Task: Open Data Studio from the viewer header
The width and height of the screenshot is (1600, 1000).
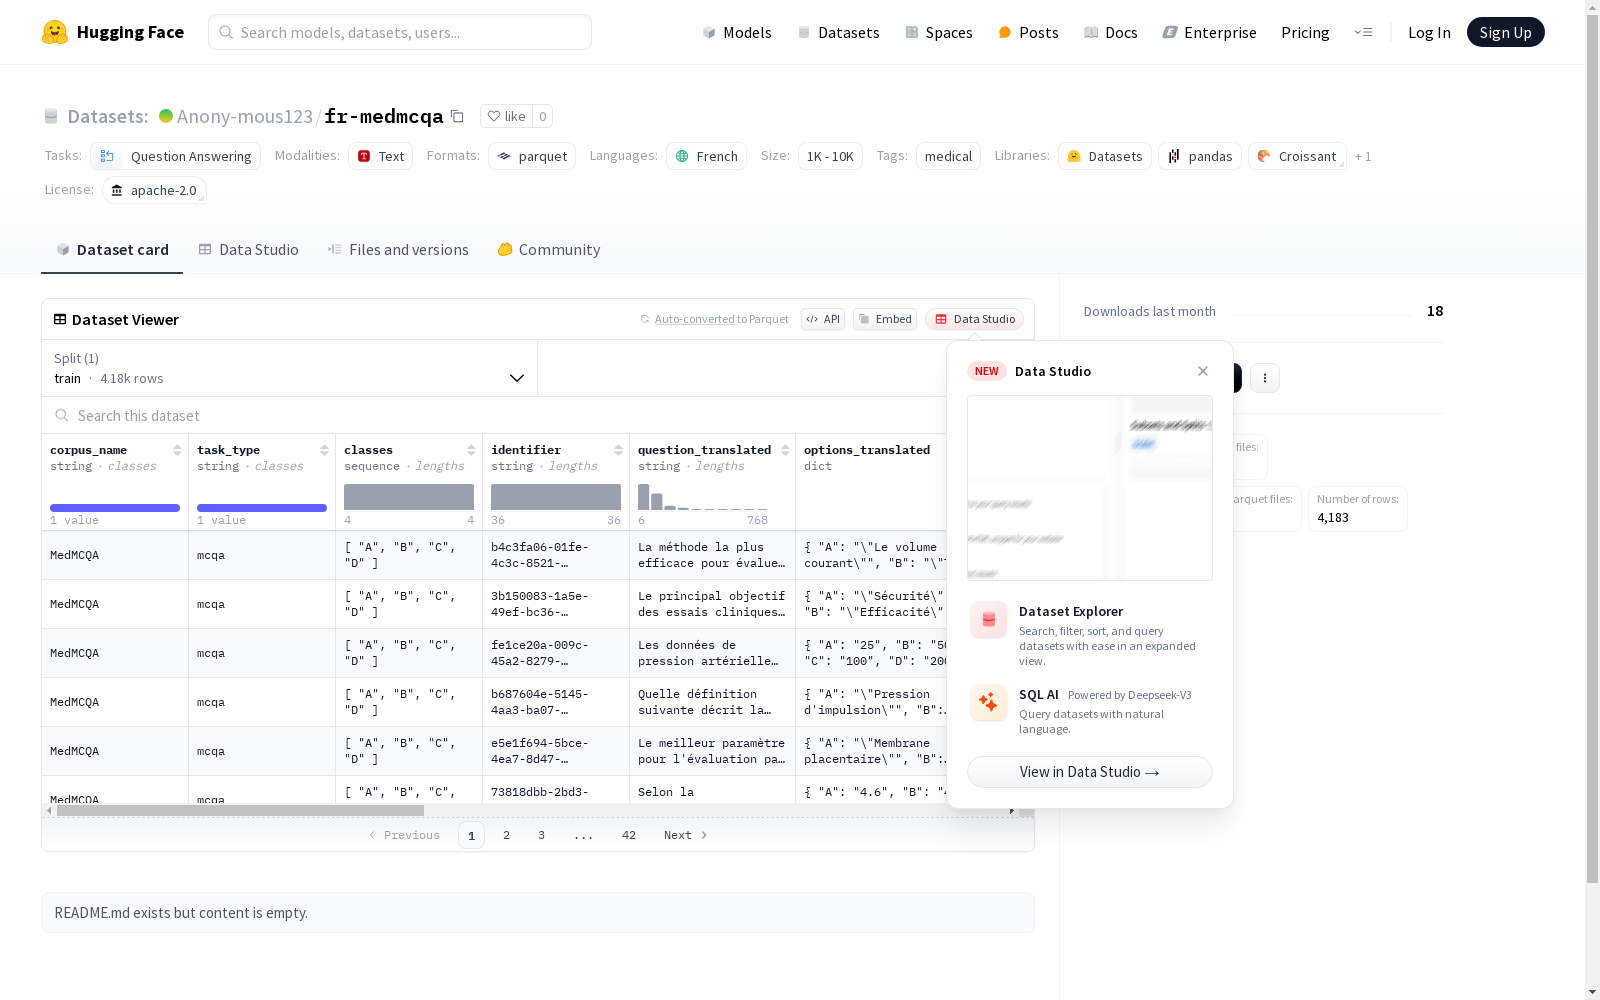Action: [x=975, y=319]
